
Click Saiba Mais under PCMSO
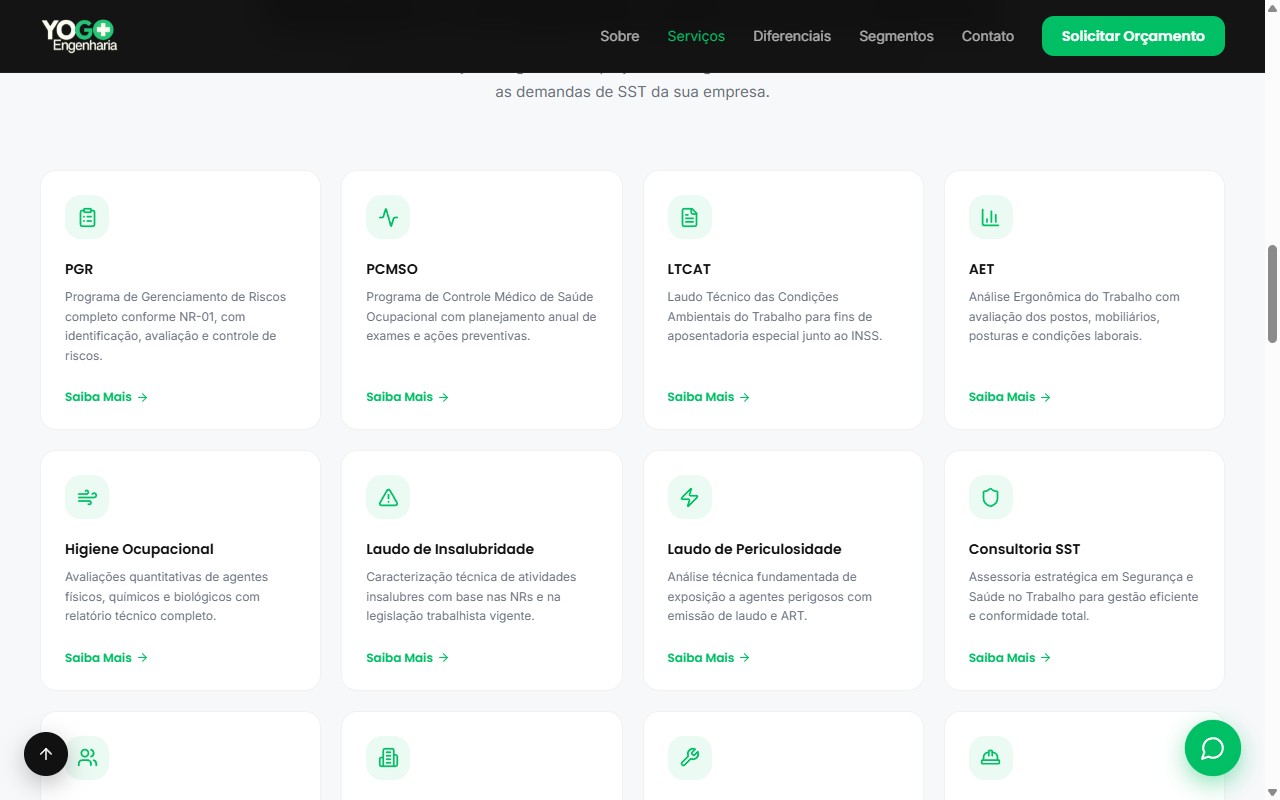click(x=407, y=397)
